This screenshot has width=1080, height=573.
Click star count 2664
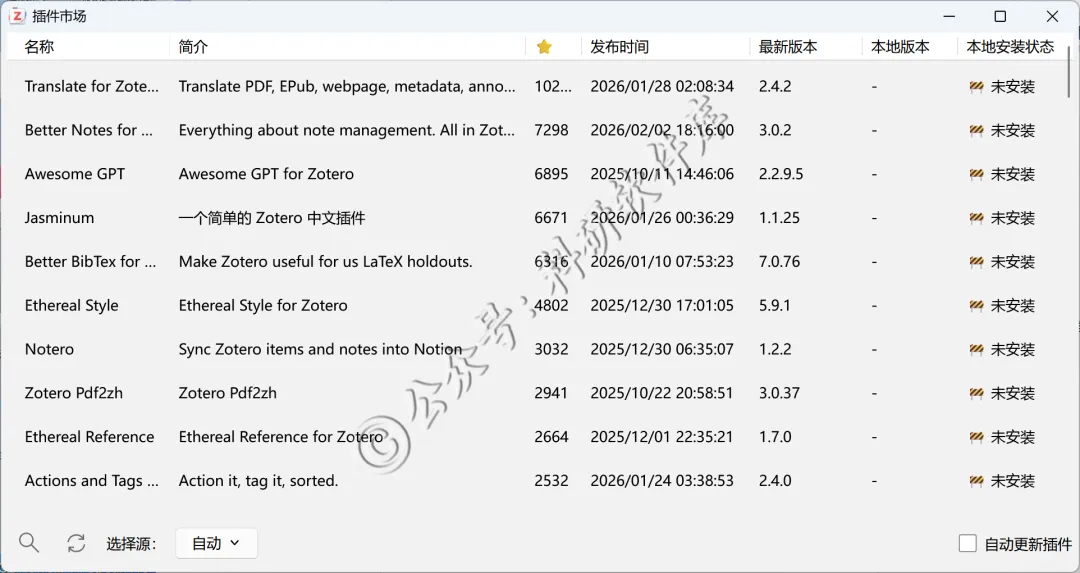tap(552, 437)
